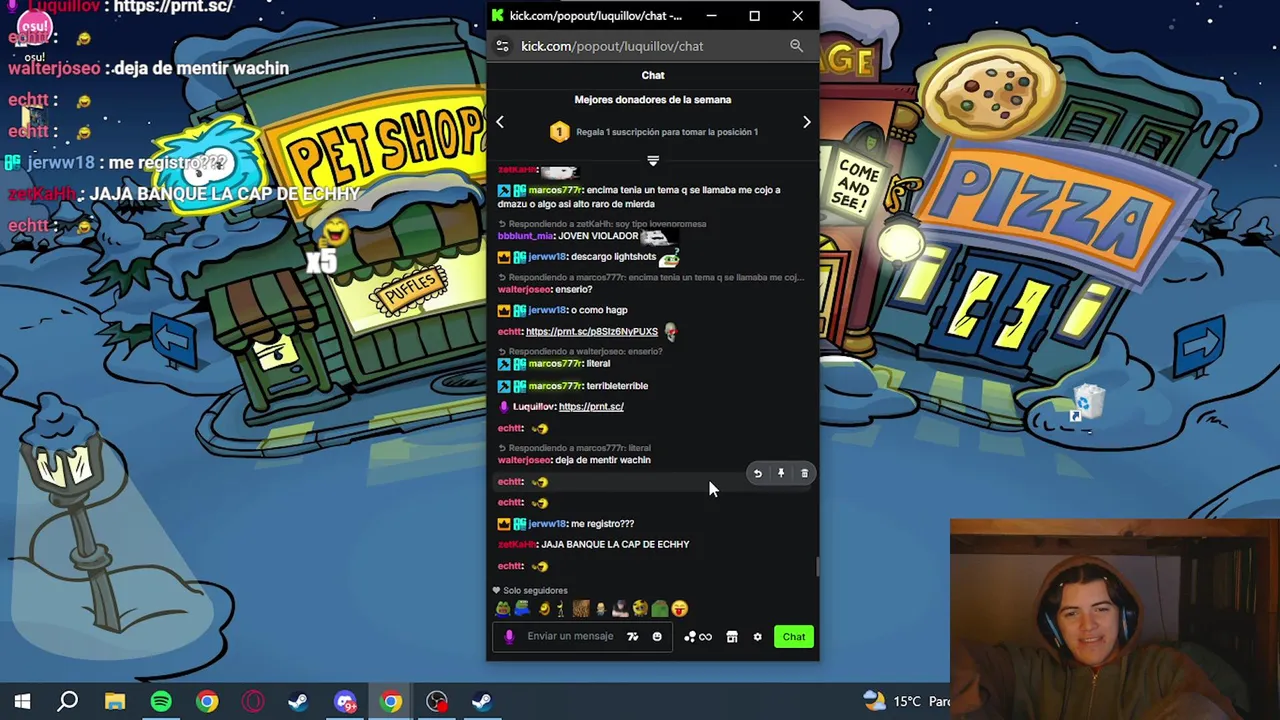Click the site information icon in address bar
This screenshot has width=1280, height=720.
[502, 46]
